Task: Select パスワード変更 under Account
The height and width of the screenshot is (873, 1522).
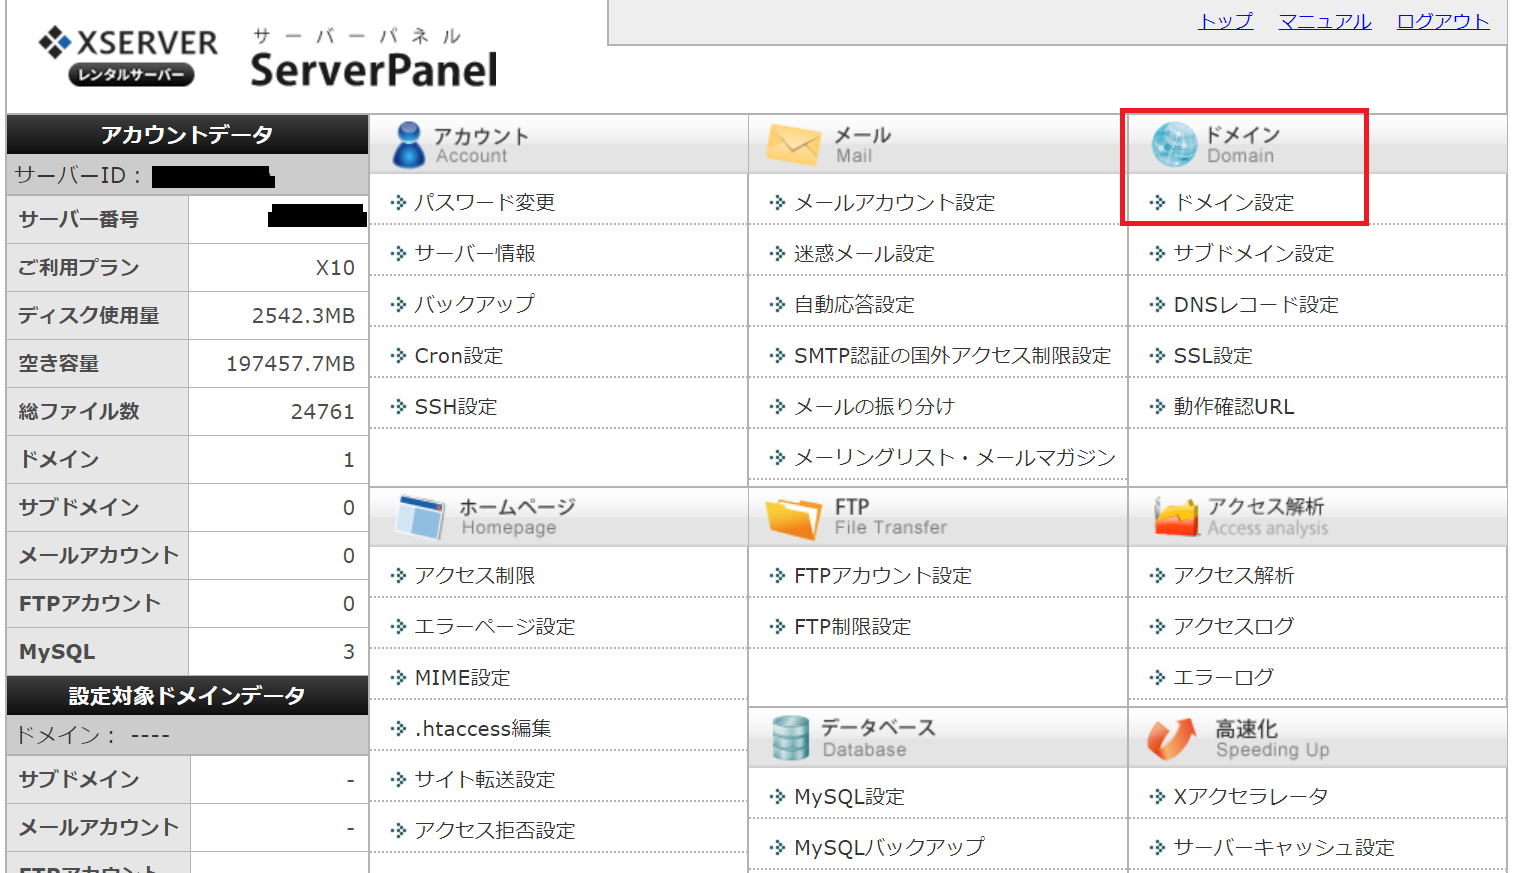Action: pos(484,203)
